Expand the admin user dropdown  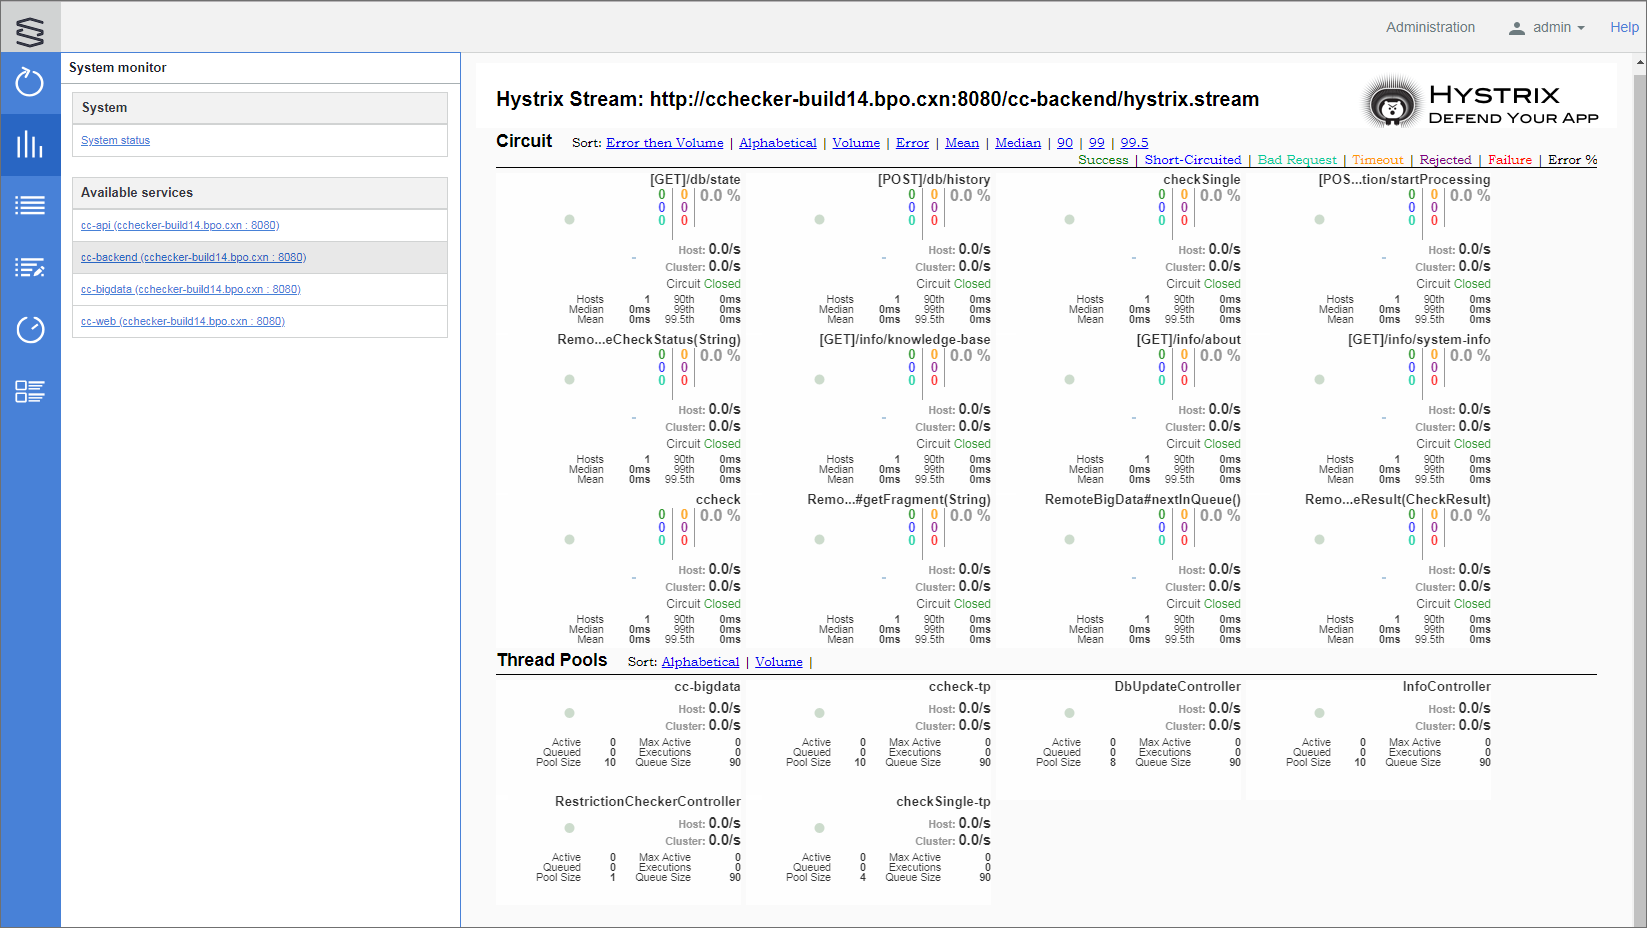tap(1547, 28)
